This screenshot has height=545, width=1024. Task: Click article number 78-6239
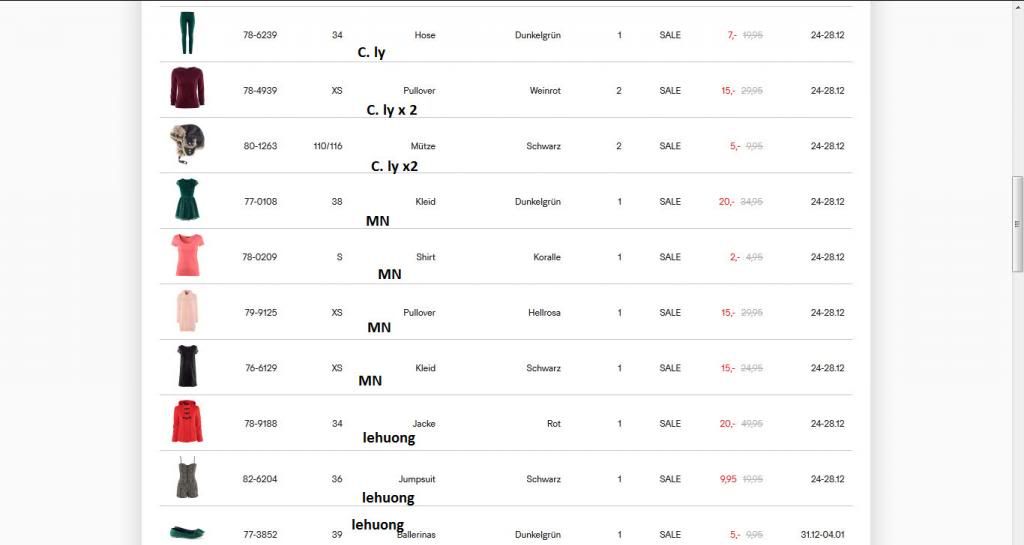pyautogui.click(x=260, y=35)
